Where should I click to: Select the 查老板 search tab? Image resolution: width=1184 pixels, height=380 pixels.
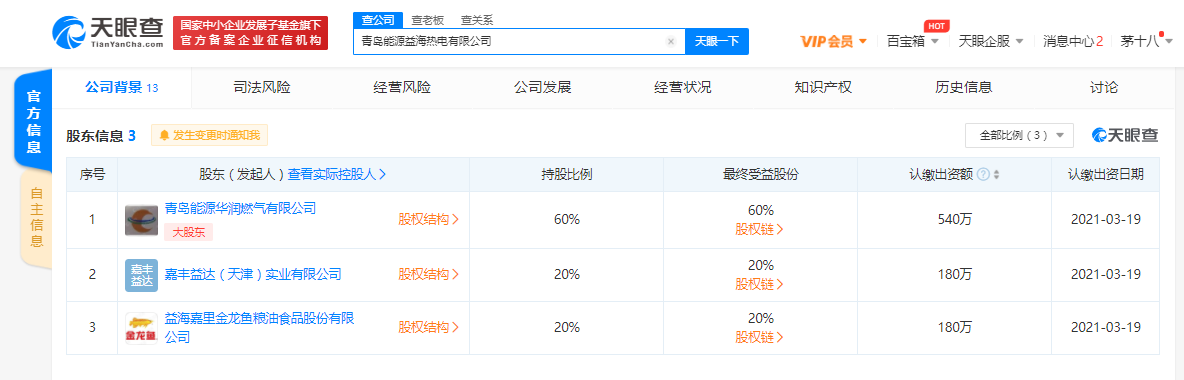(x=427, y=20)
